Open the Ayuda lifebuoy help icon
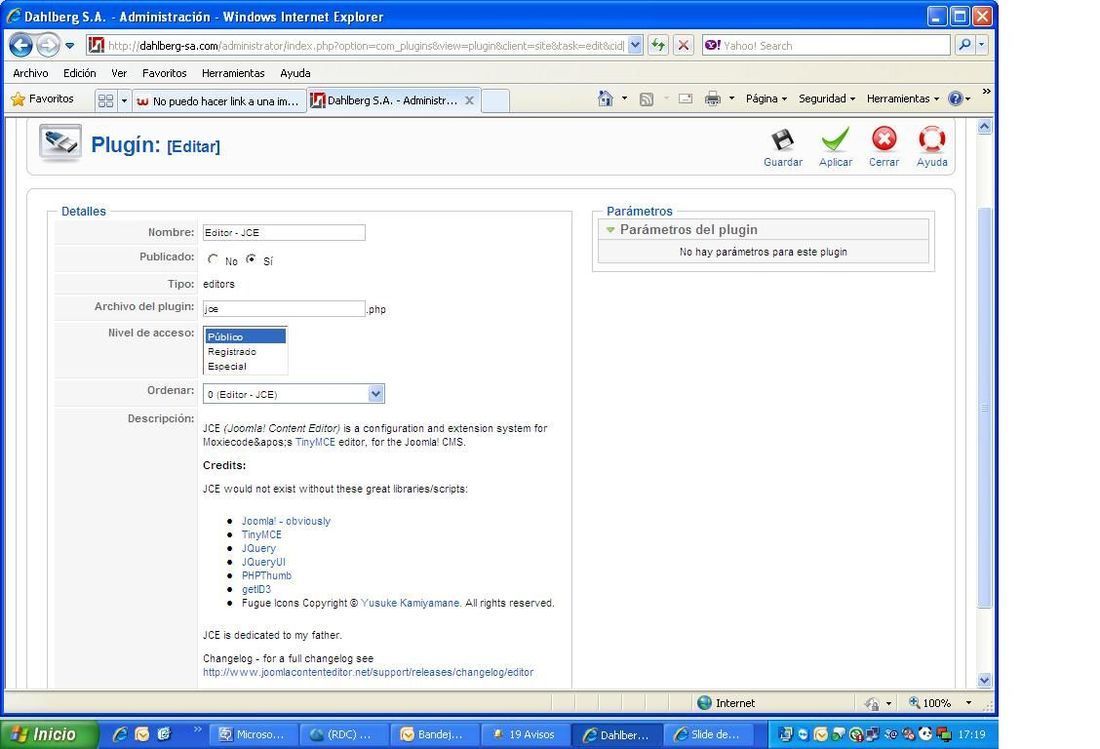This screenshot has height=749, width=1100. point(932,139)
